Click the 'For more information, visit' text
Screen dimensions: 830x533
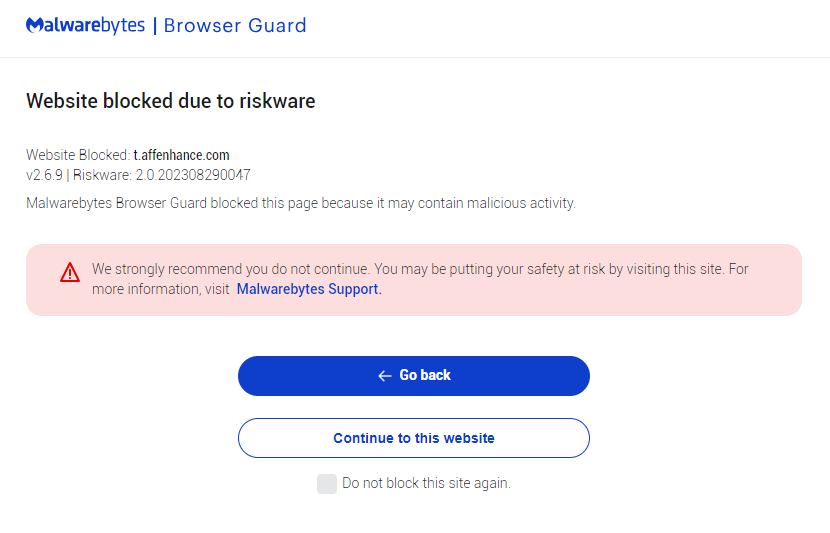coord(160,289)
